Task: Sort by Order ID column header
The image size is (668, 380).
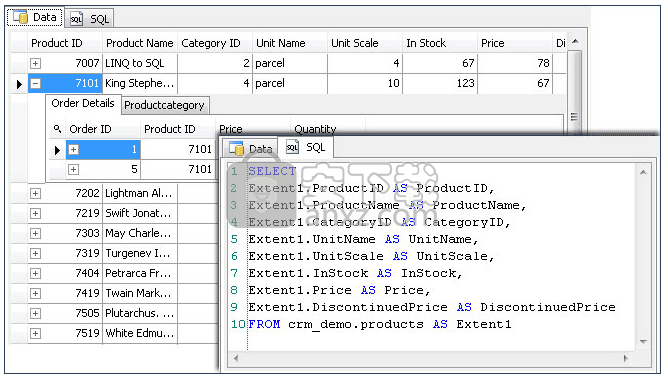Action: pyautogui.click(x=103, y=129)
